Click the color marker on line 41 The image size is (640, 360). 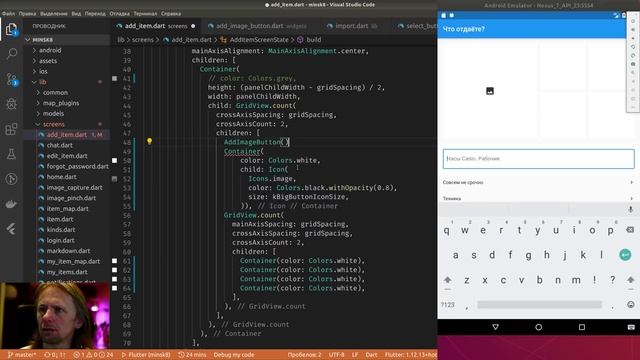coord(115,78)
